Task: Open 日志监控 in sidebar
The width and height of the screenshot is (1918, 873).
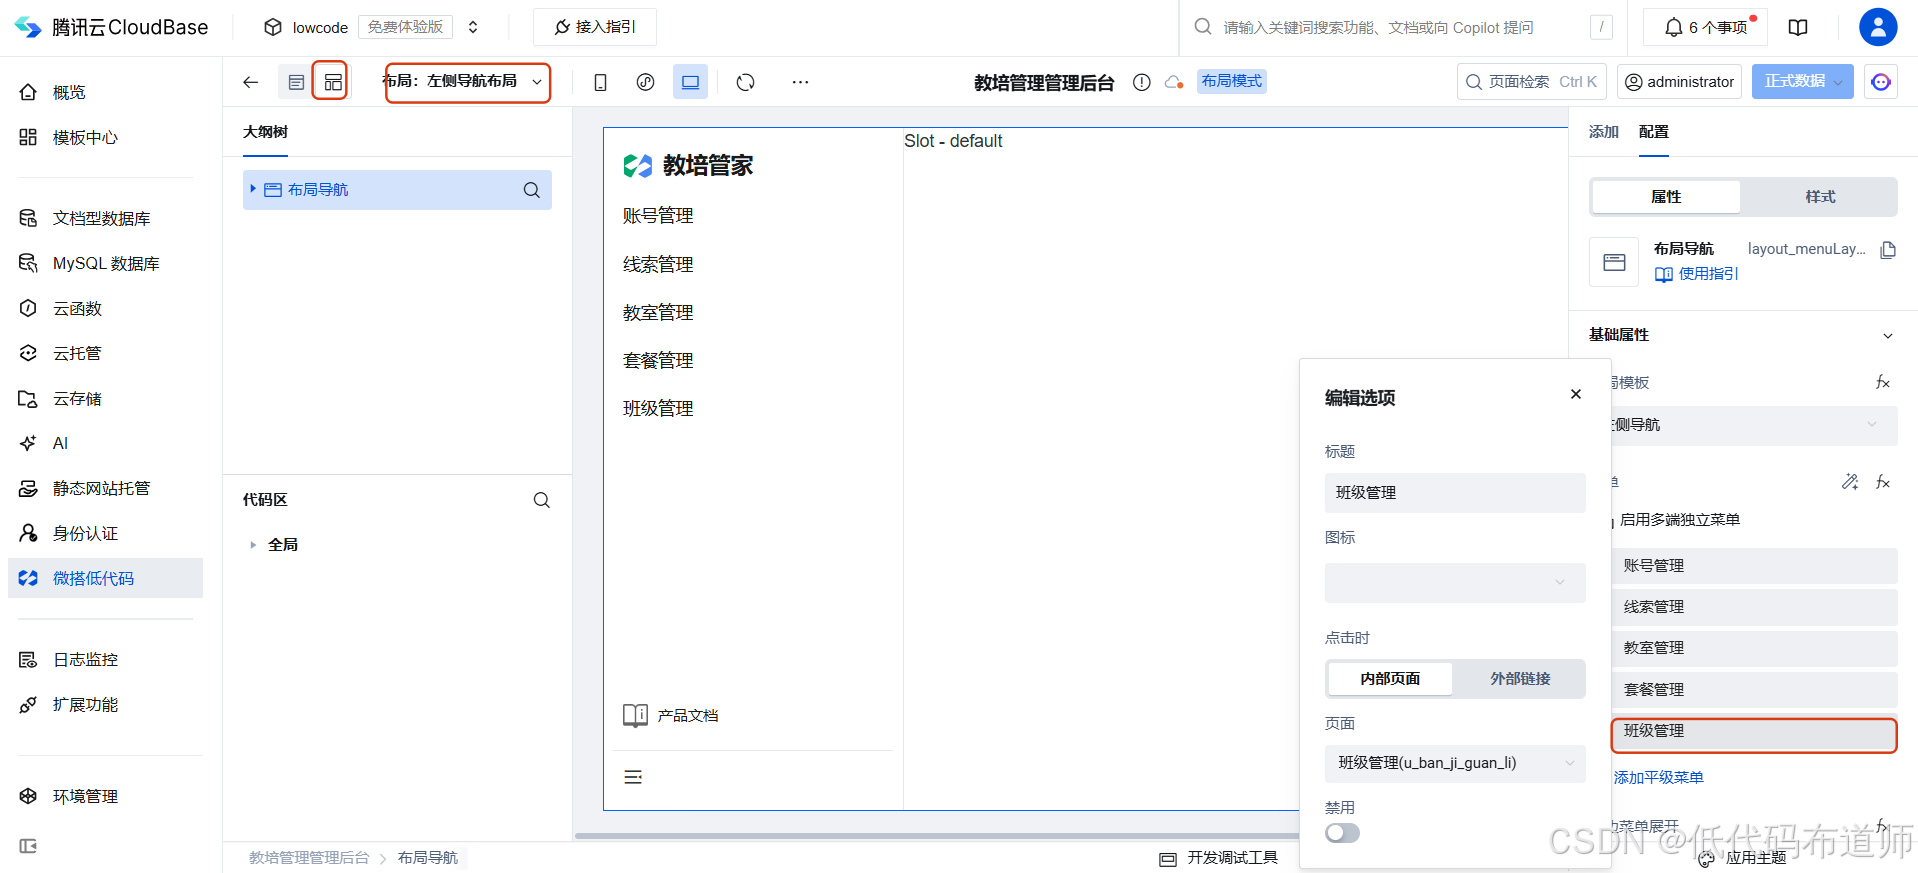Action: point(85,660)
